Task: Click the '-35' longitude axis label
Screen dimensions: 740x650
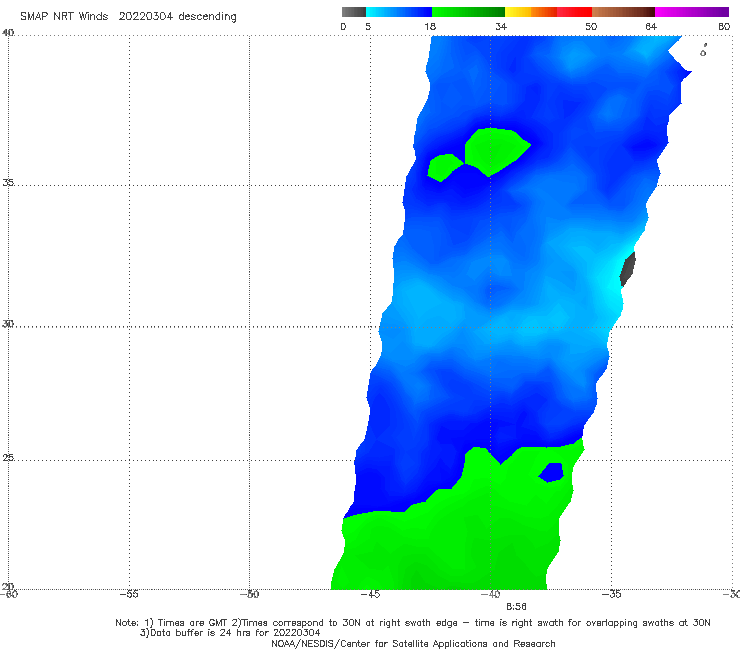Action: coord(611,594)
